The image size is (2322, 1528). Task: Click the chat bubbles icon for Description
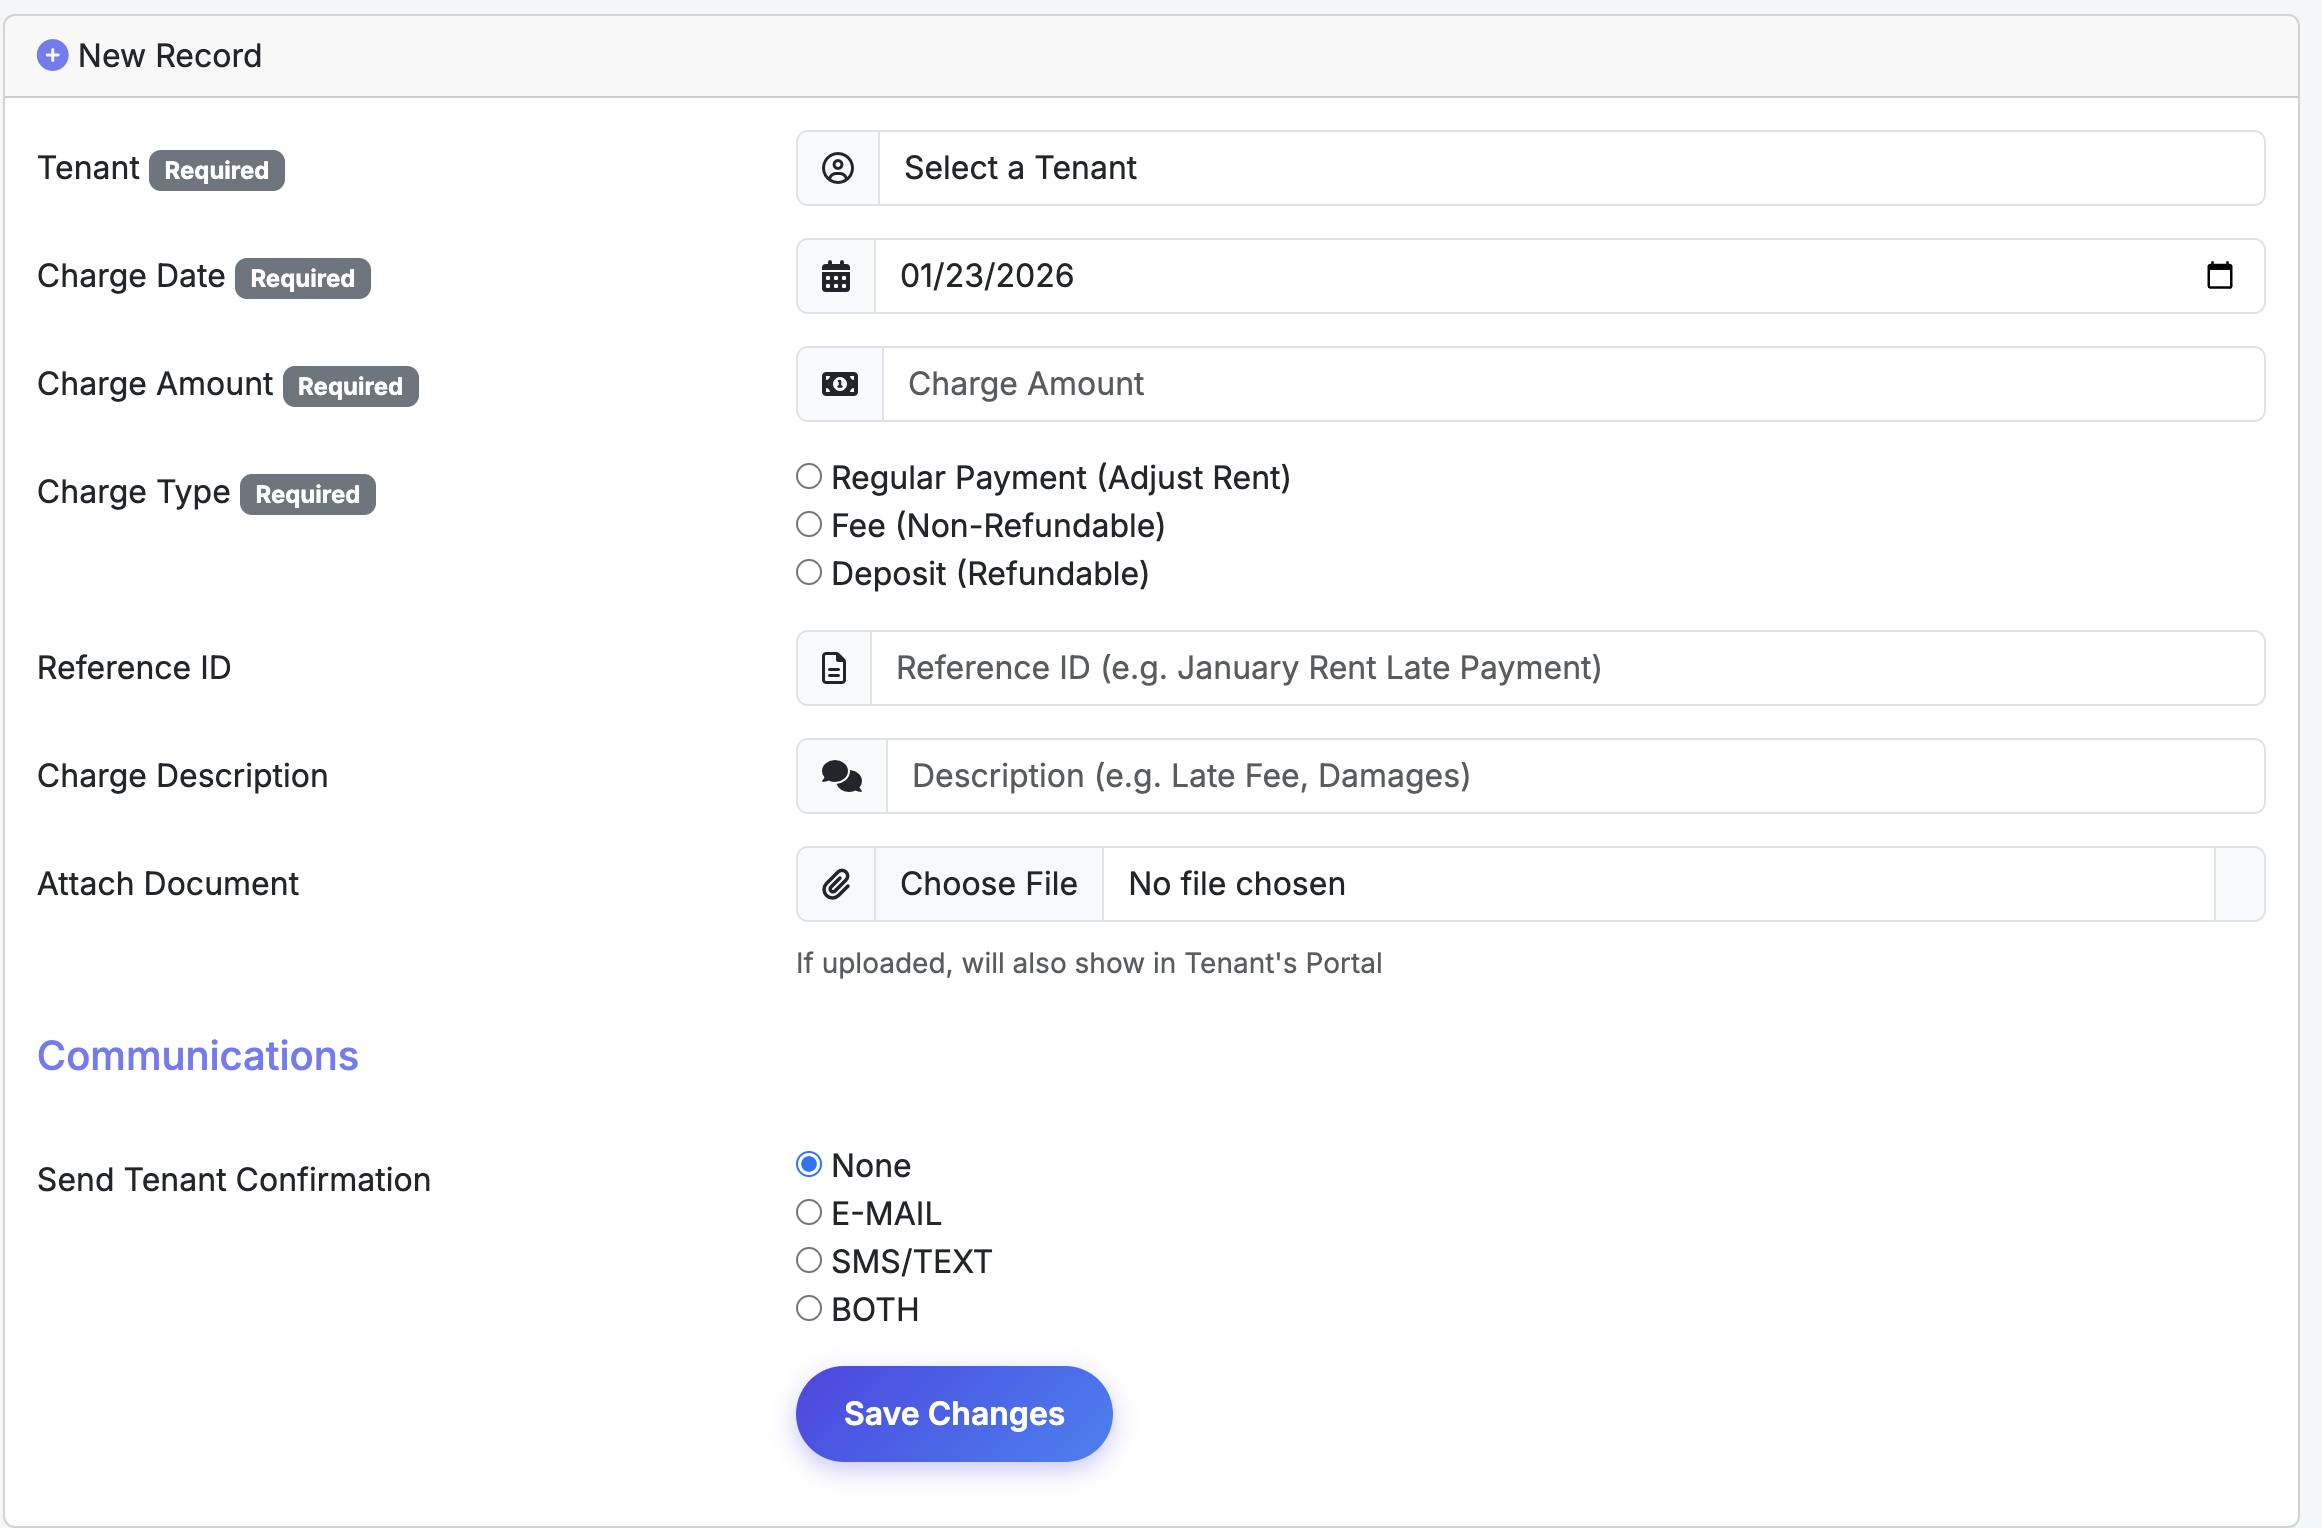coord(841,776)
